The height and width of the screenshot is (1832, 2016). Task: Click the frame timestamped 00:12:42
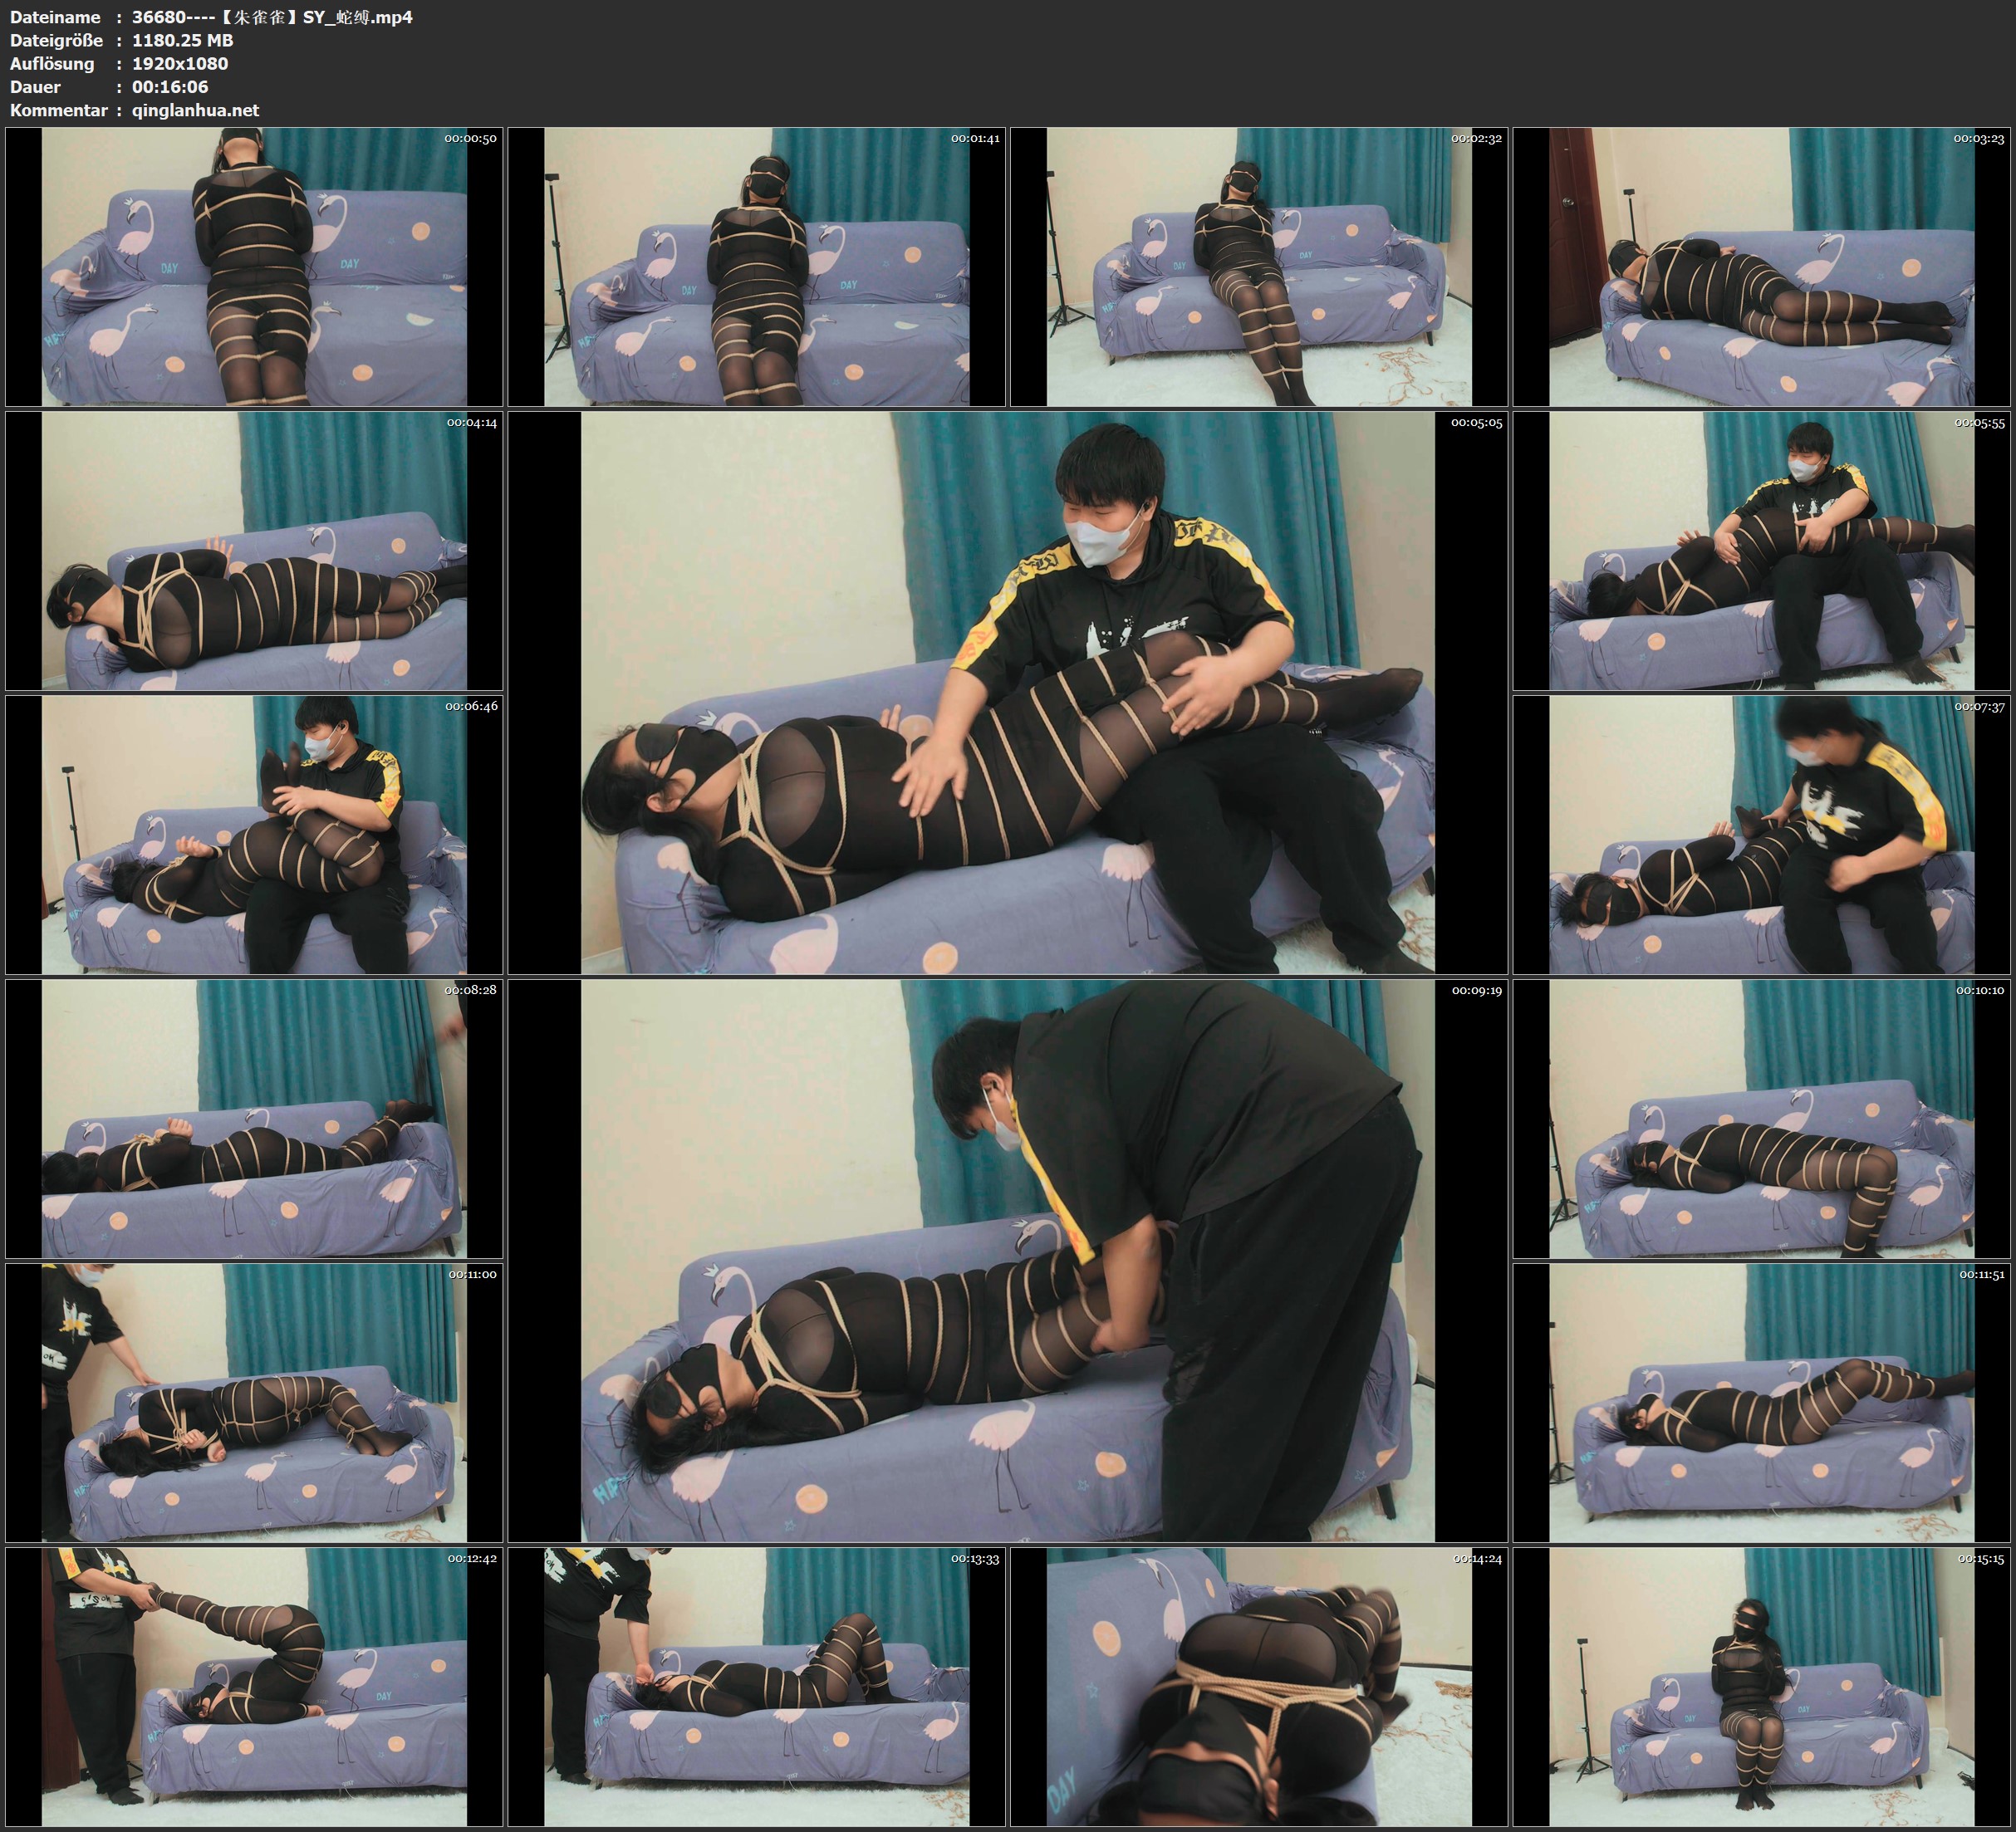point(254,1686)
